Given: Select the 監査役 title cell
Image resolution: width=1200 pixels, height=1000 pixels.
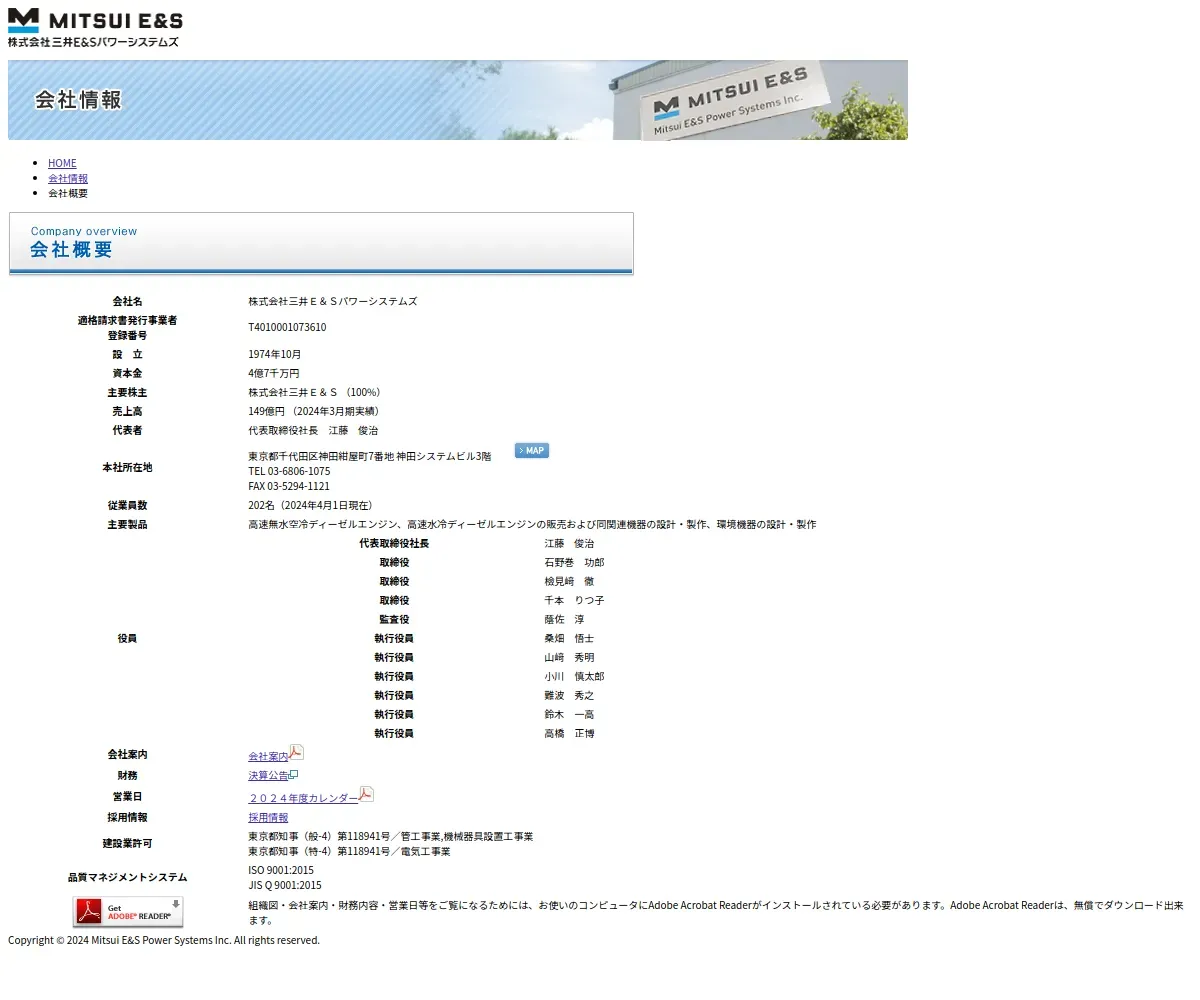Looking at the screenshot, I should point(394,619).
